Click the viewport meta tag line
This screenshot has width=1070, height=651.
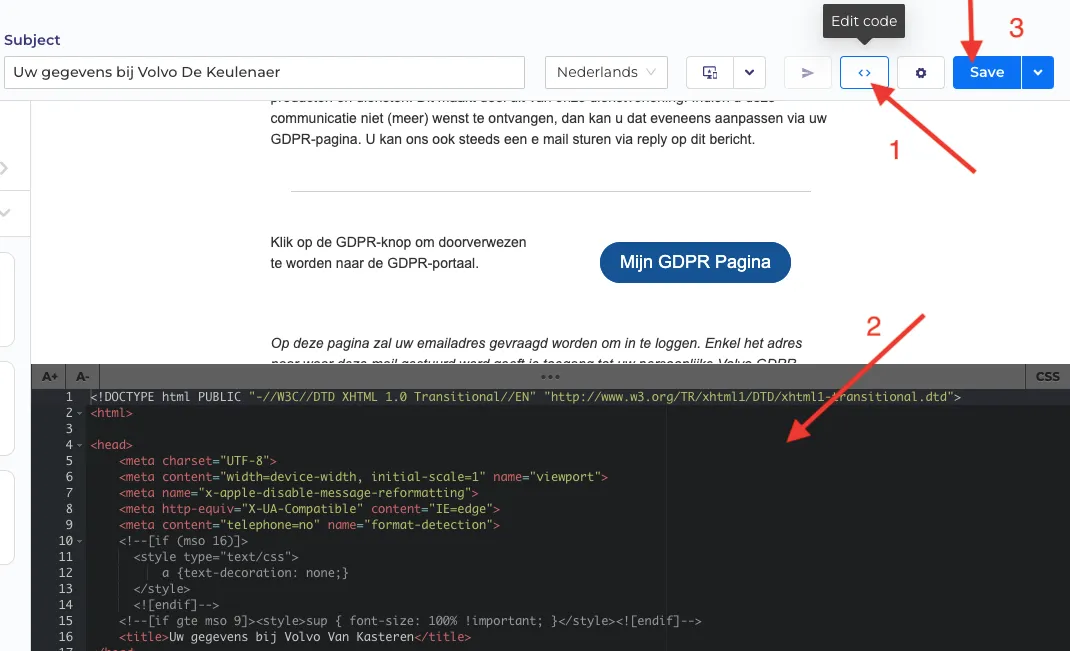point(363,477)
